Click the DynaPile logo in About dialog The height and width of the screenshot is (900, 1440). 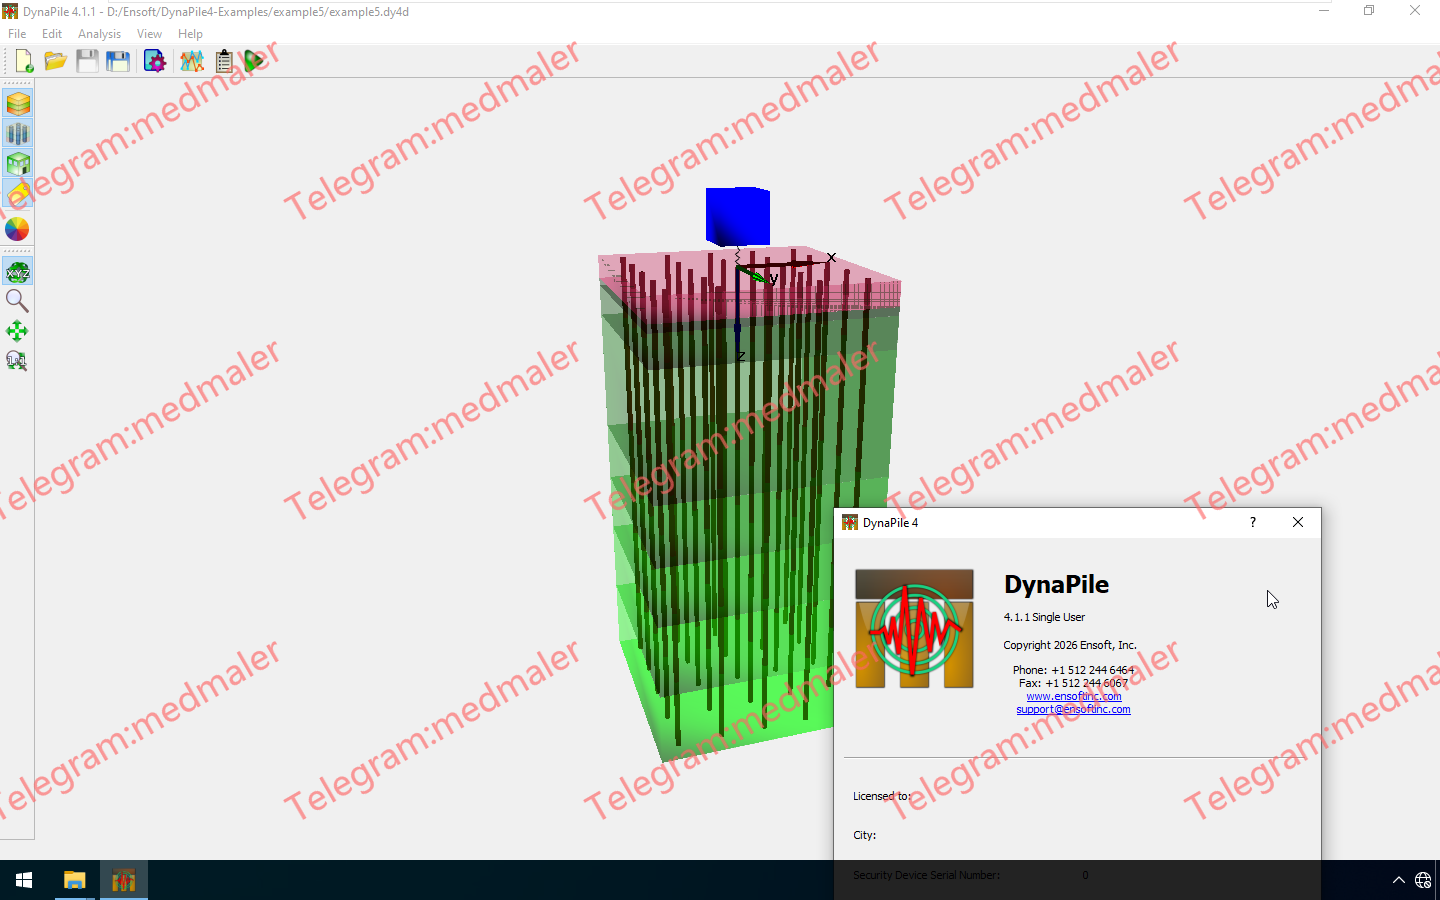pyautogui.click(x=914, y=629)
